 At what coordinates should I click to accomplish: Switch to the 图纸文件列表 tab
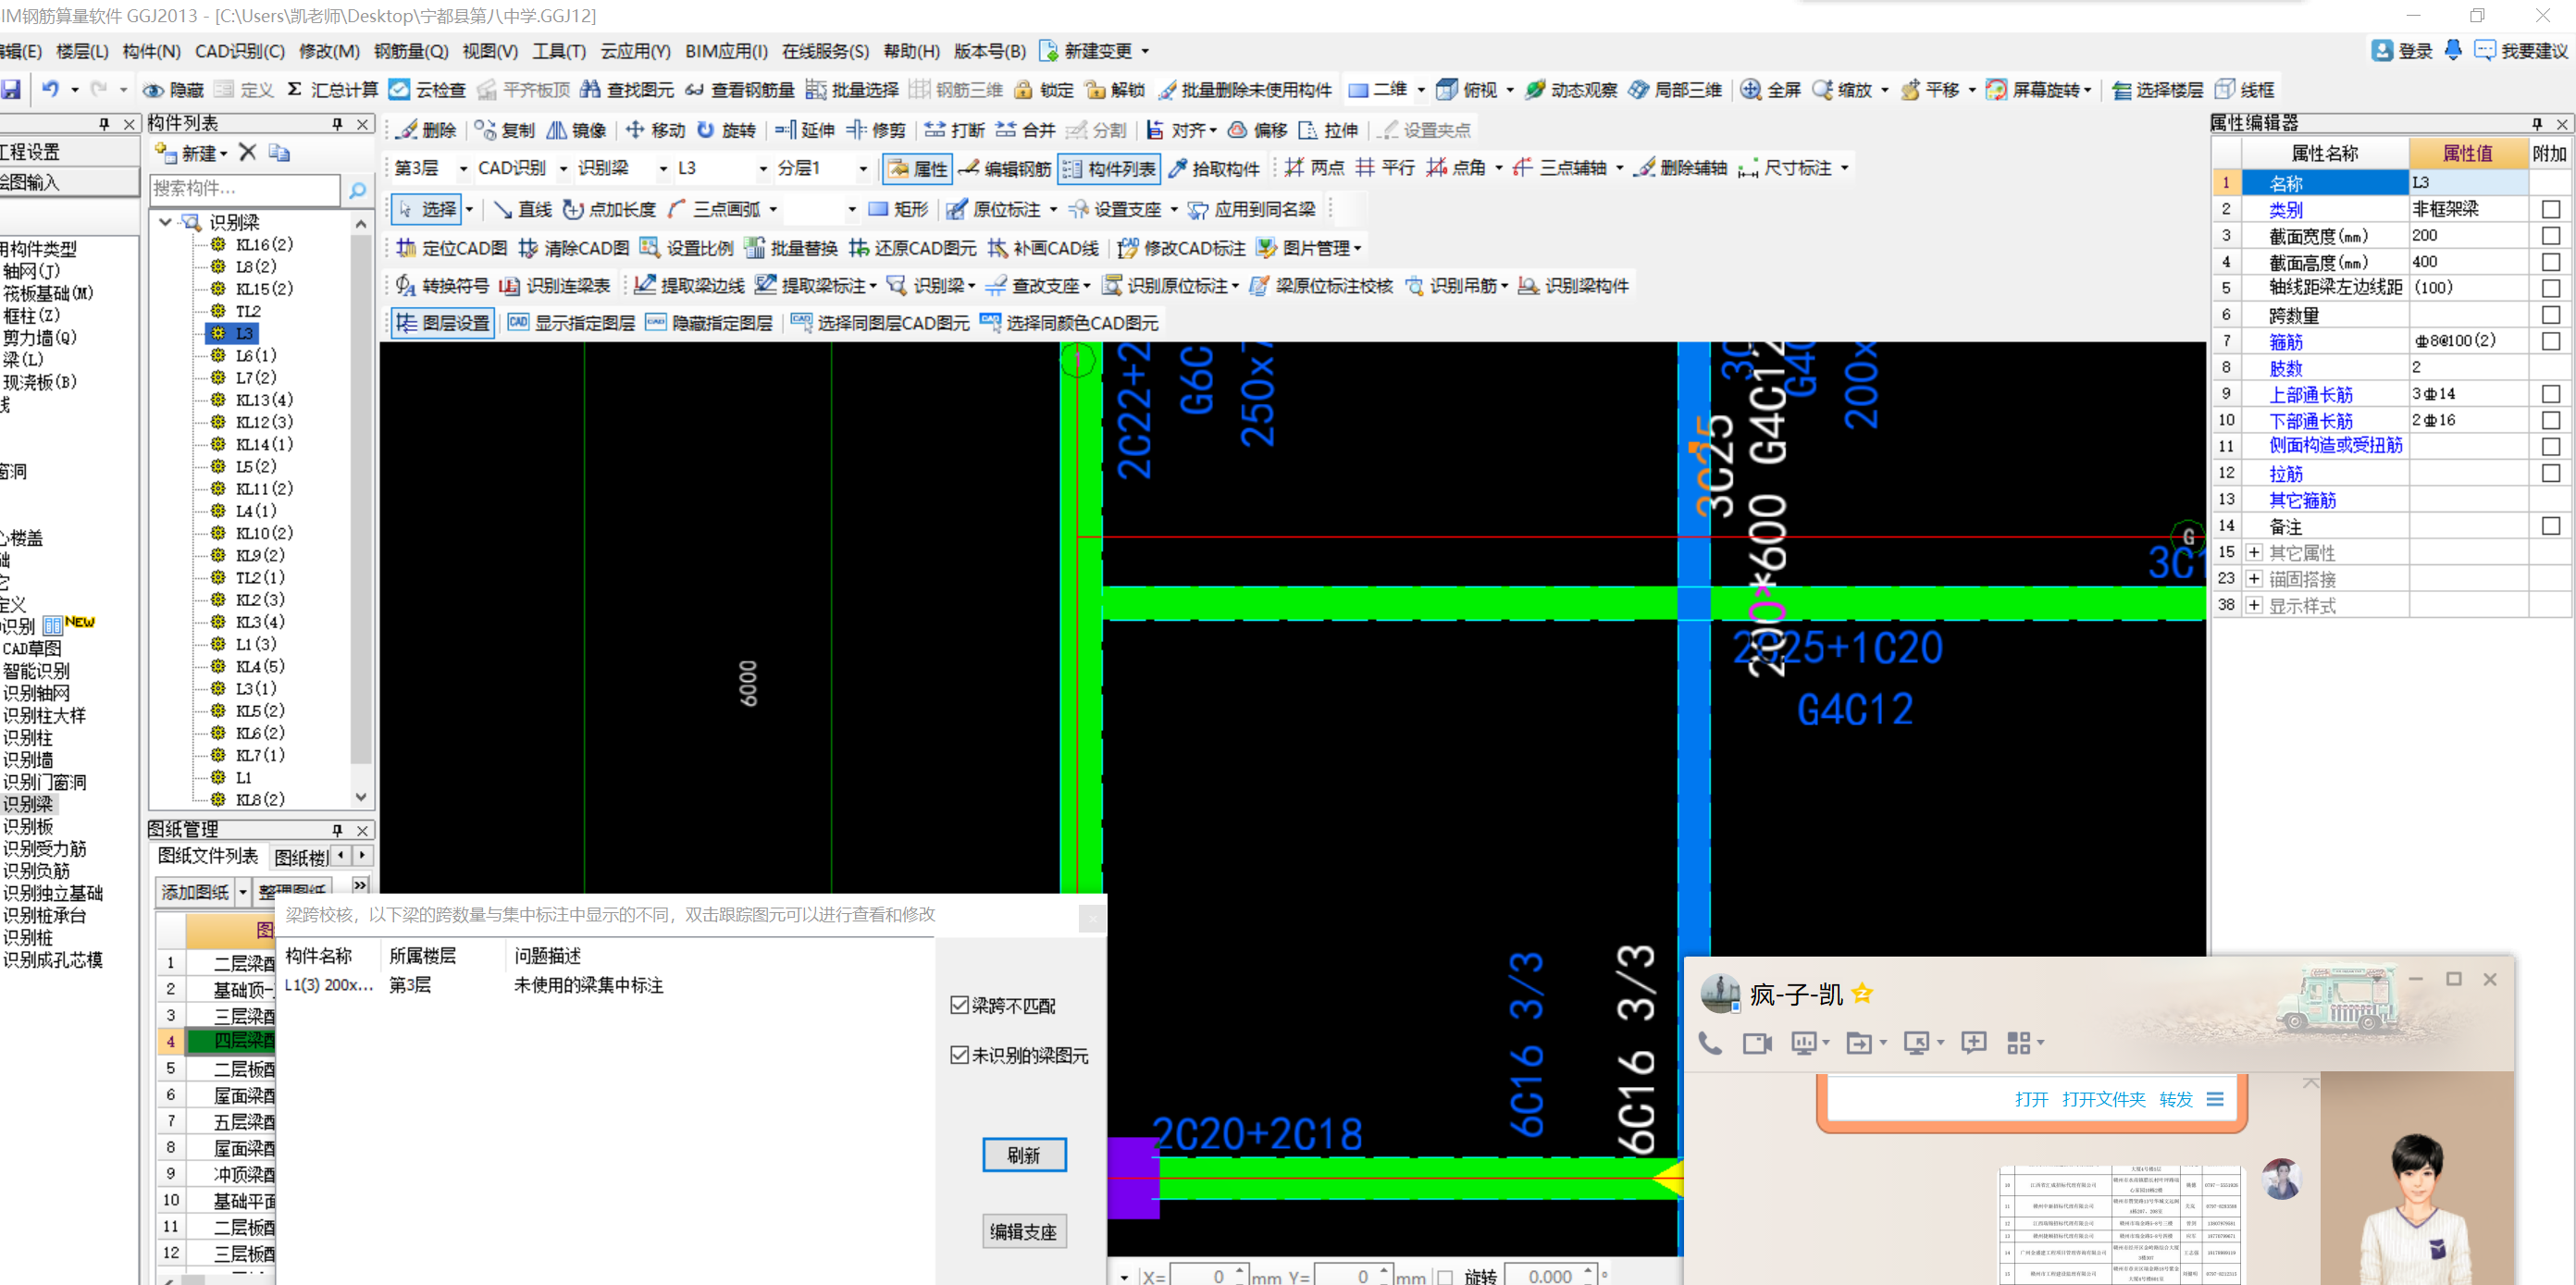click(x=208, y=856)
